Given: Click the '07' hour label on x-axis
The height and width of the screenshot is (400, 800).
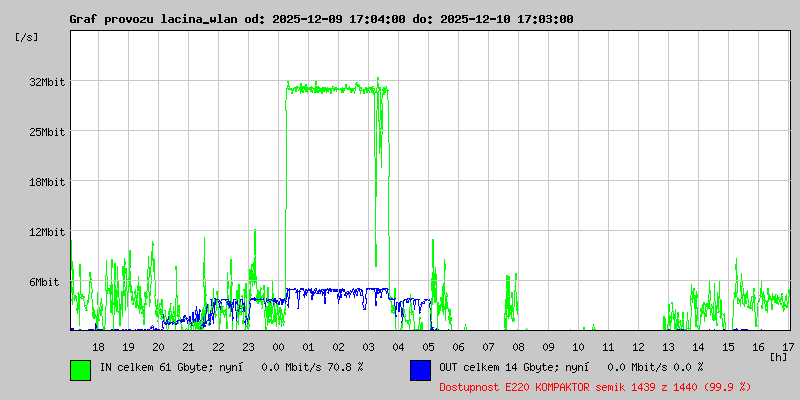Looking at the screenshot, I should (x=488, y=347).
